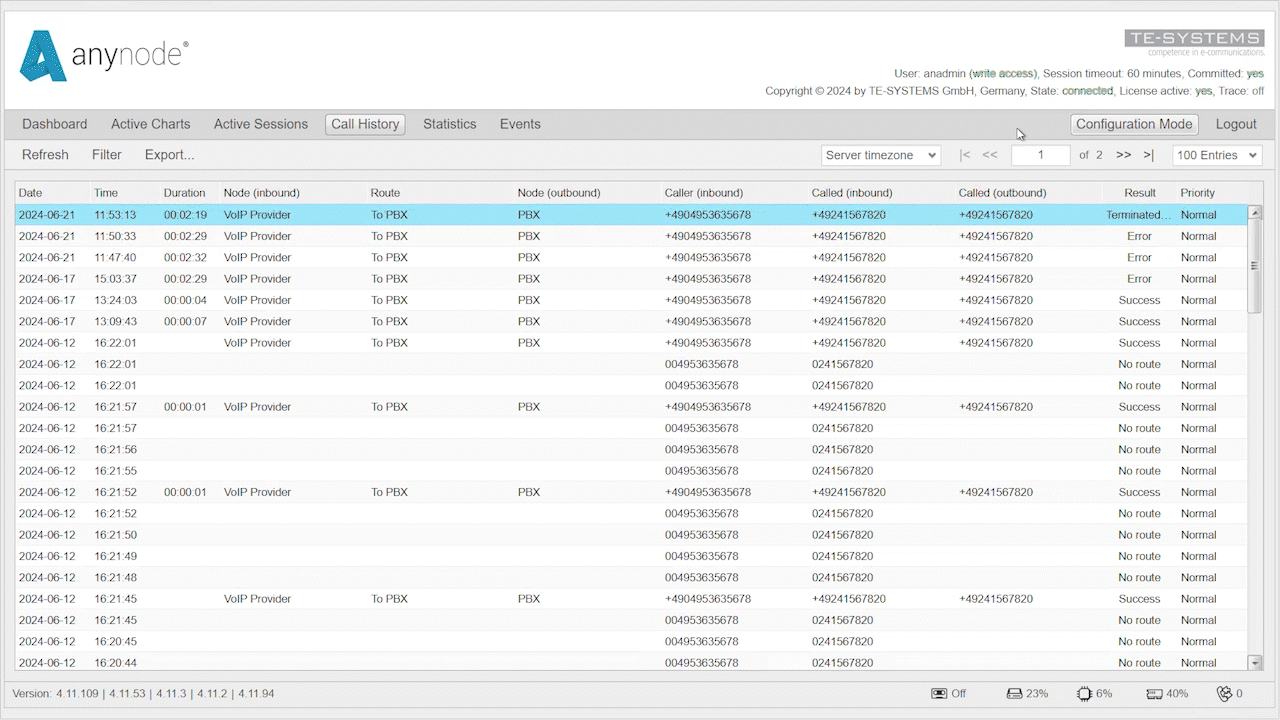
Task: Select the row at 16:21:55
Action: (x=632, y=471)
